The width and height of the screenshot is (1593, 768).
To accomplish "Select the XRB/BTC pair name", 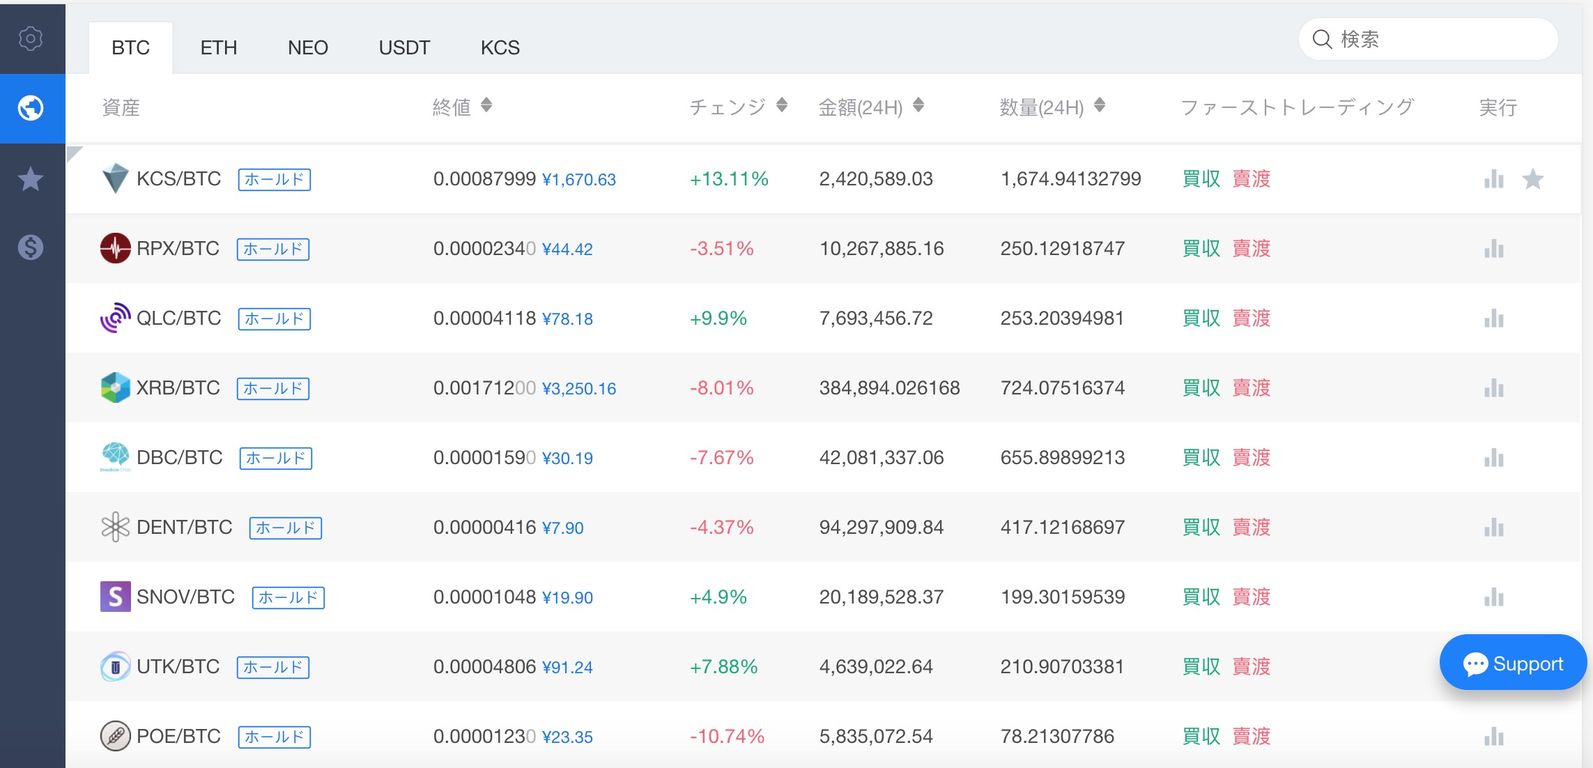I will (x=178, y=388).
